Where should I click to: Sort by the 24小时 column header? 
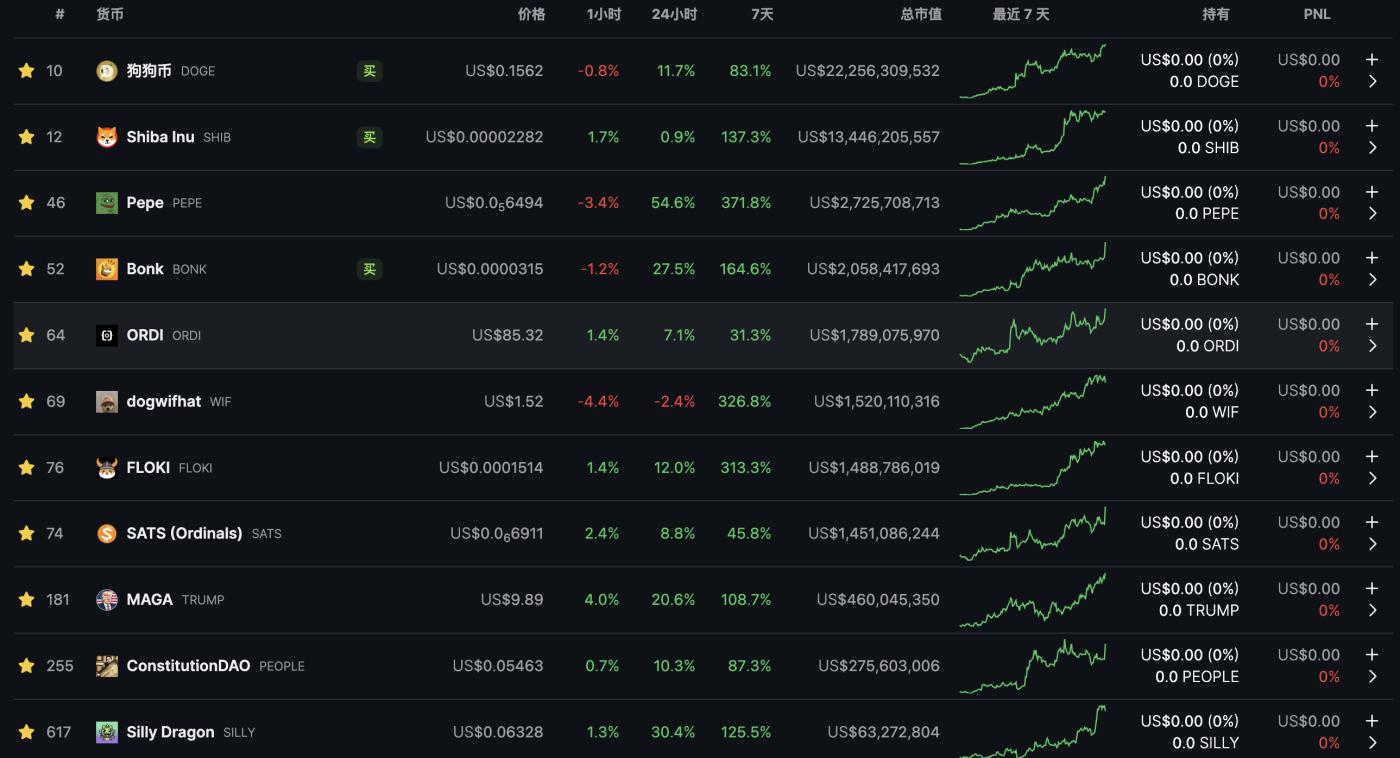click(674, 15)
